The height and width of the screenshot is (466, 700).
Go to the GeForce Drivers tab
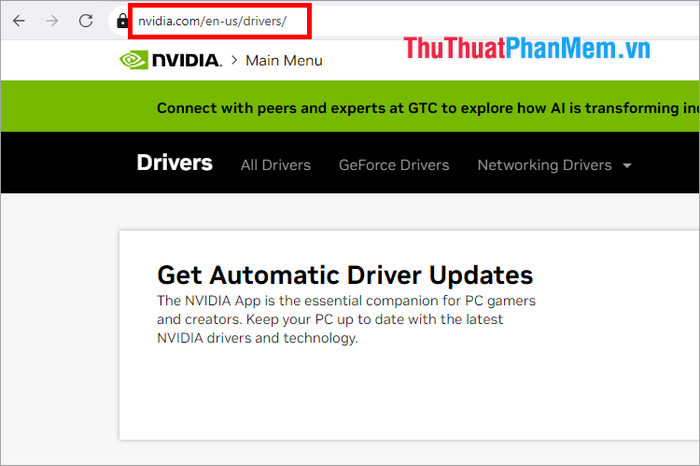(x=394, y=165)
